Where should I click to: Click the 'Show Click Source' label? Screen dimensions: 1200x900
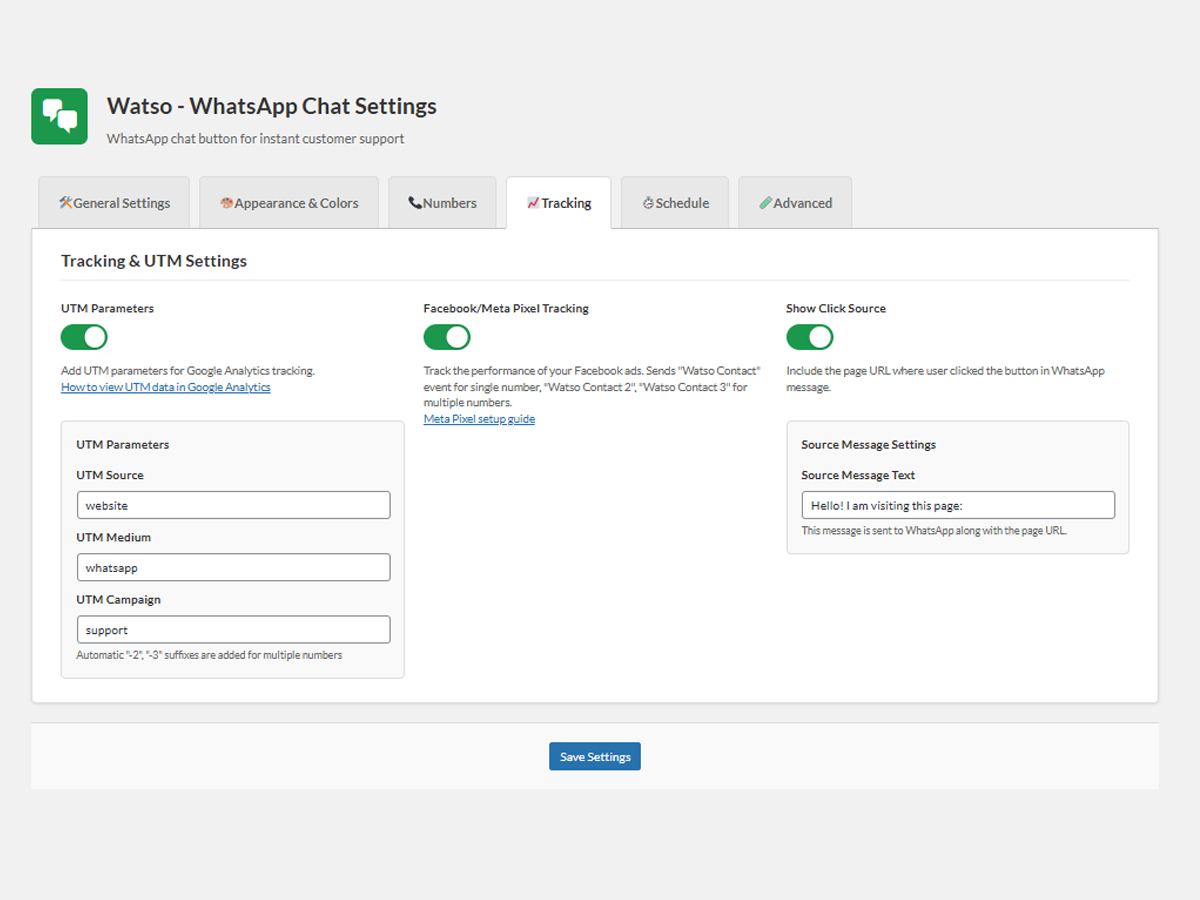836,308
